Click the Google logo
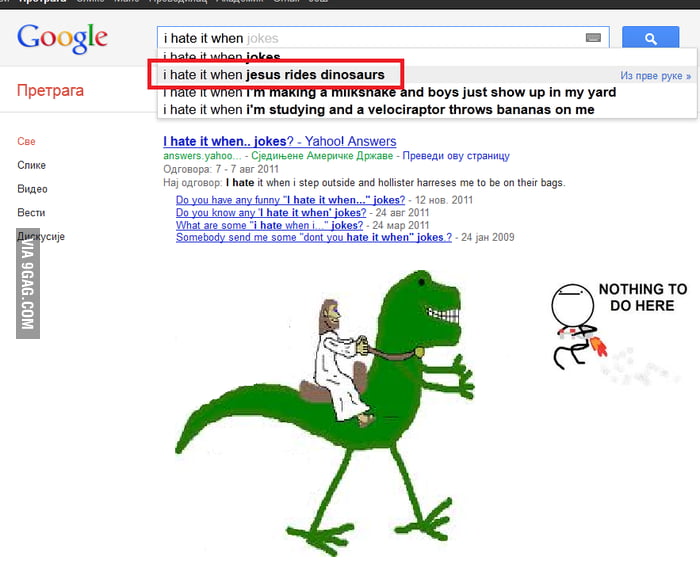This screenshot has height=568, width=700. click(x=62, y=39)
